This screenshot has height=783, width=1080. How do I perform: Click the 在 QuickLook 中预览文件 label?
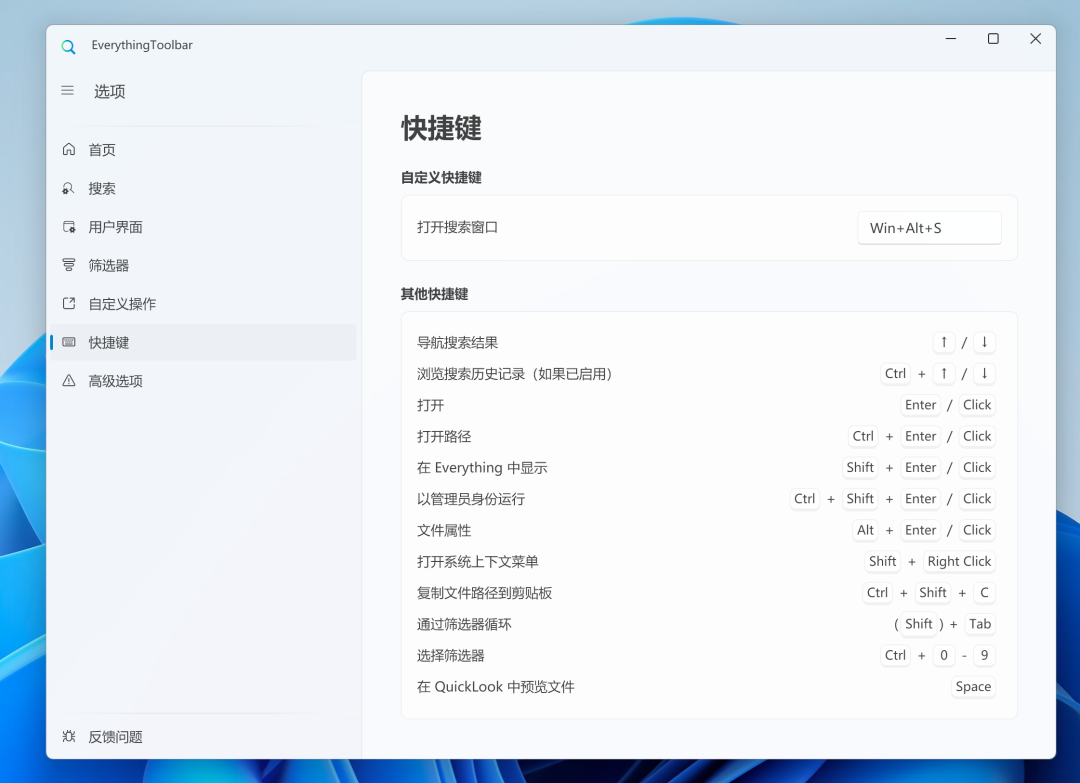point(496,687)
